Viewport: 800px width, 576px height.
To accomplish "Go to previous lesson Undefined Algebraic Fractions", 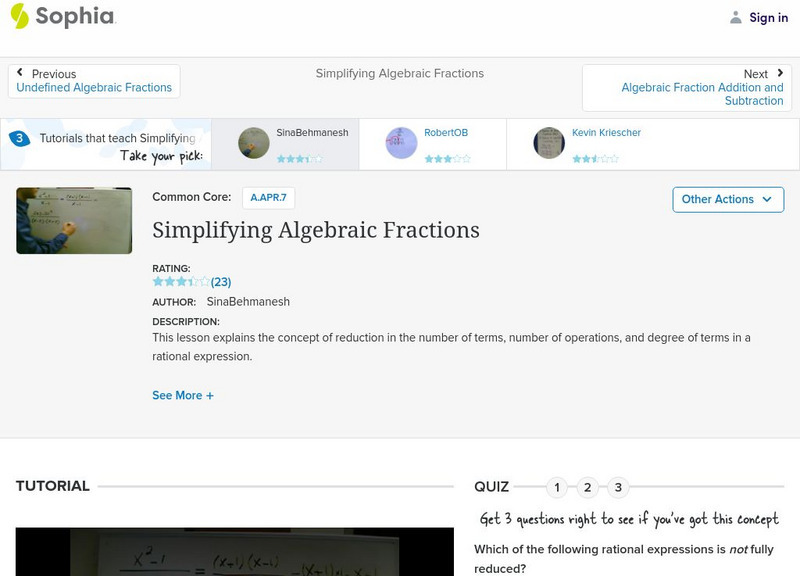I will (x=95, y=86).
